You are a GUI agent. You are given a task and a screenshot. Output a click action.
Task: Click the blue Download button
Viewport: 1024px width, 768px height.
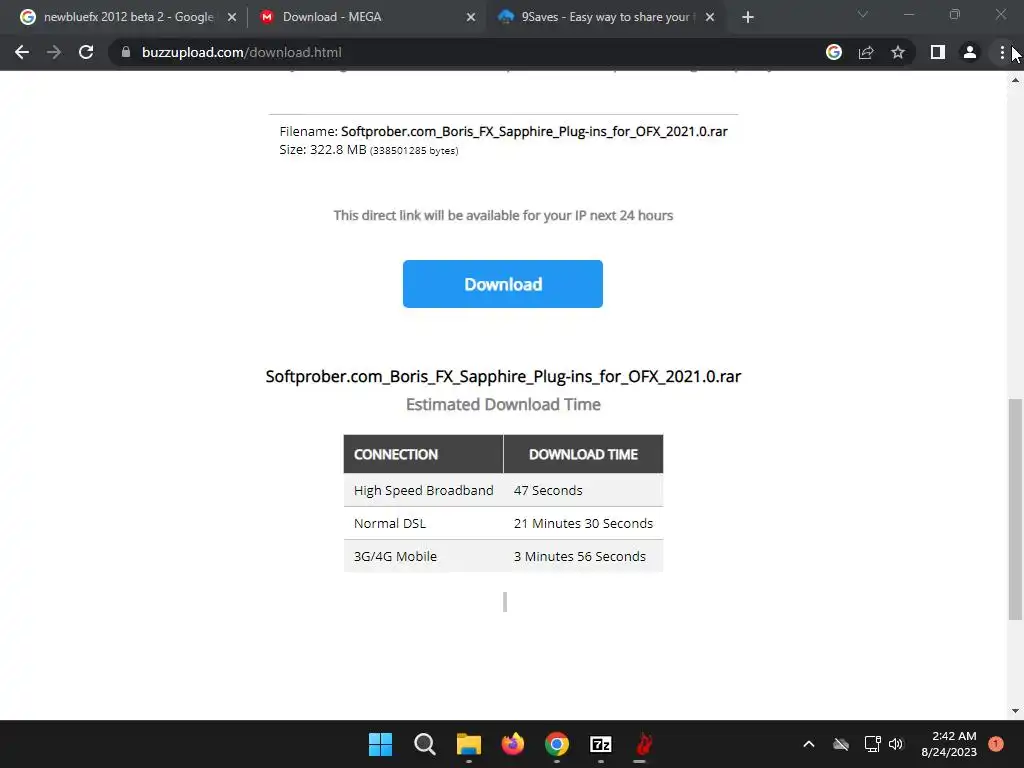(503, 284)
